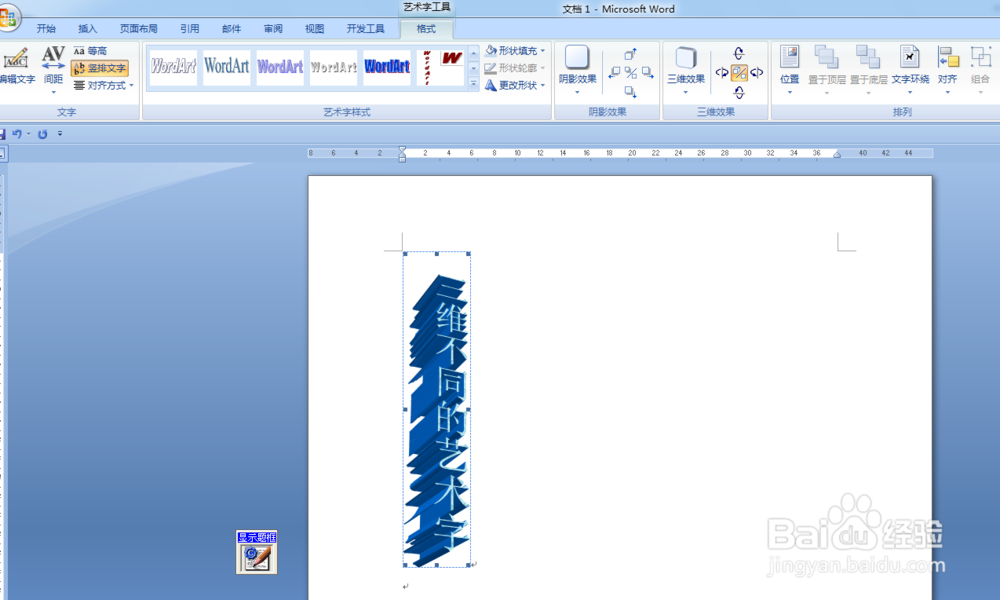This screenshot has height=600, width=1000.
Task: Click the right indent marker on ruler
Action: click(x=837, y=154)
